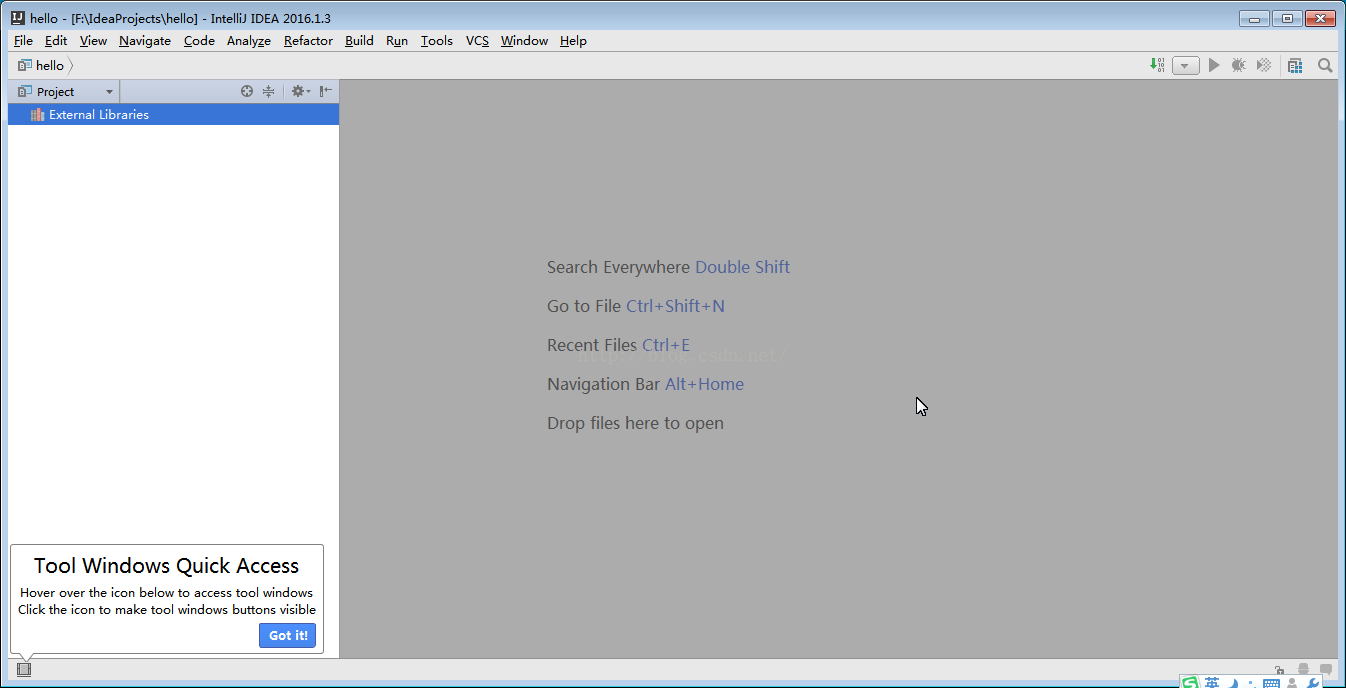Image resolution: width=1346 pixels, height=688 pixels.
Task: Open the Tools menu
Action: tap(437, 41)
